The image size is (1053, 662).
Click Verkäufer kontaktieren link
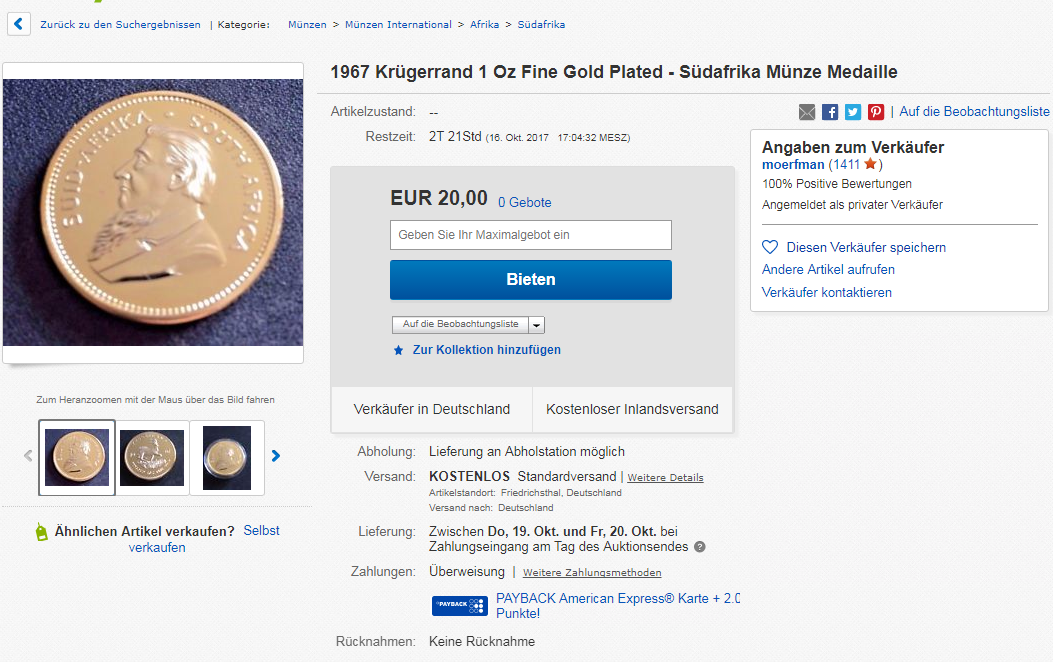[826, 292]
